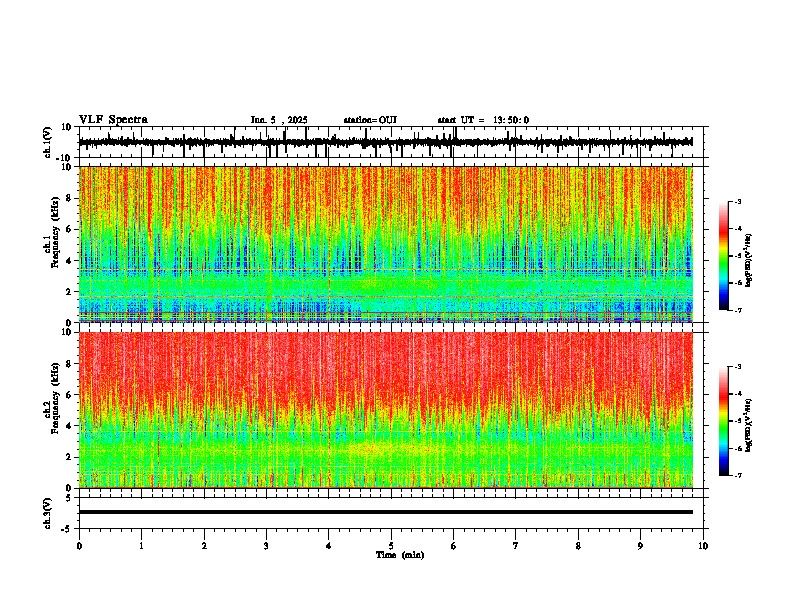Click the ch.3 flat voltage trace
This screenshot has width=792, height=612.
tap(386, 512)
